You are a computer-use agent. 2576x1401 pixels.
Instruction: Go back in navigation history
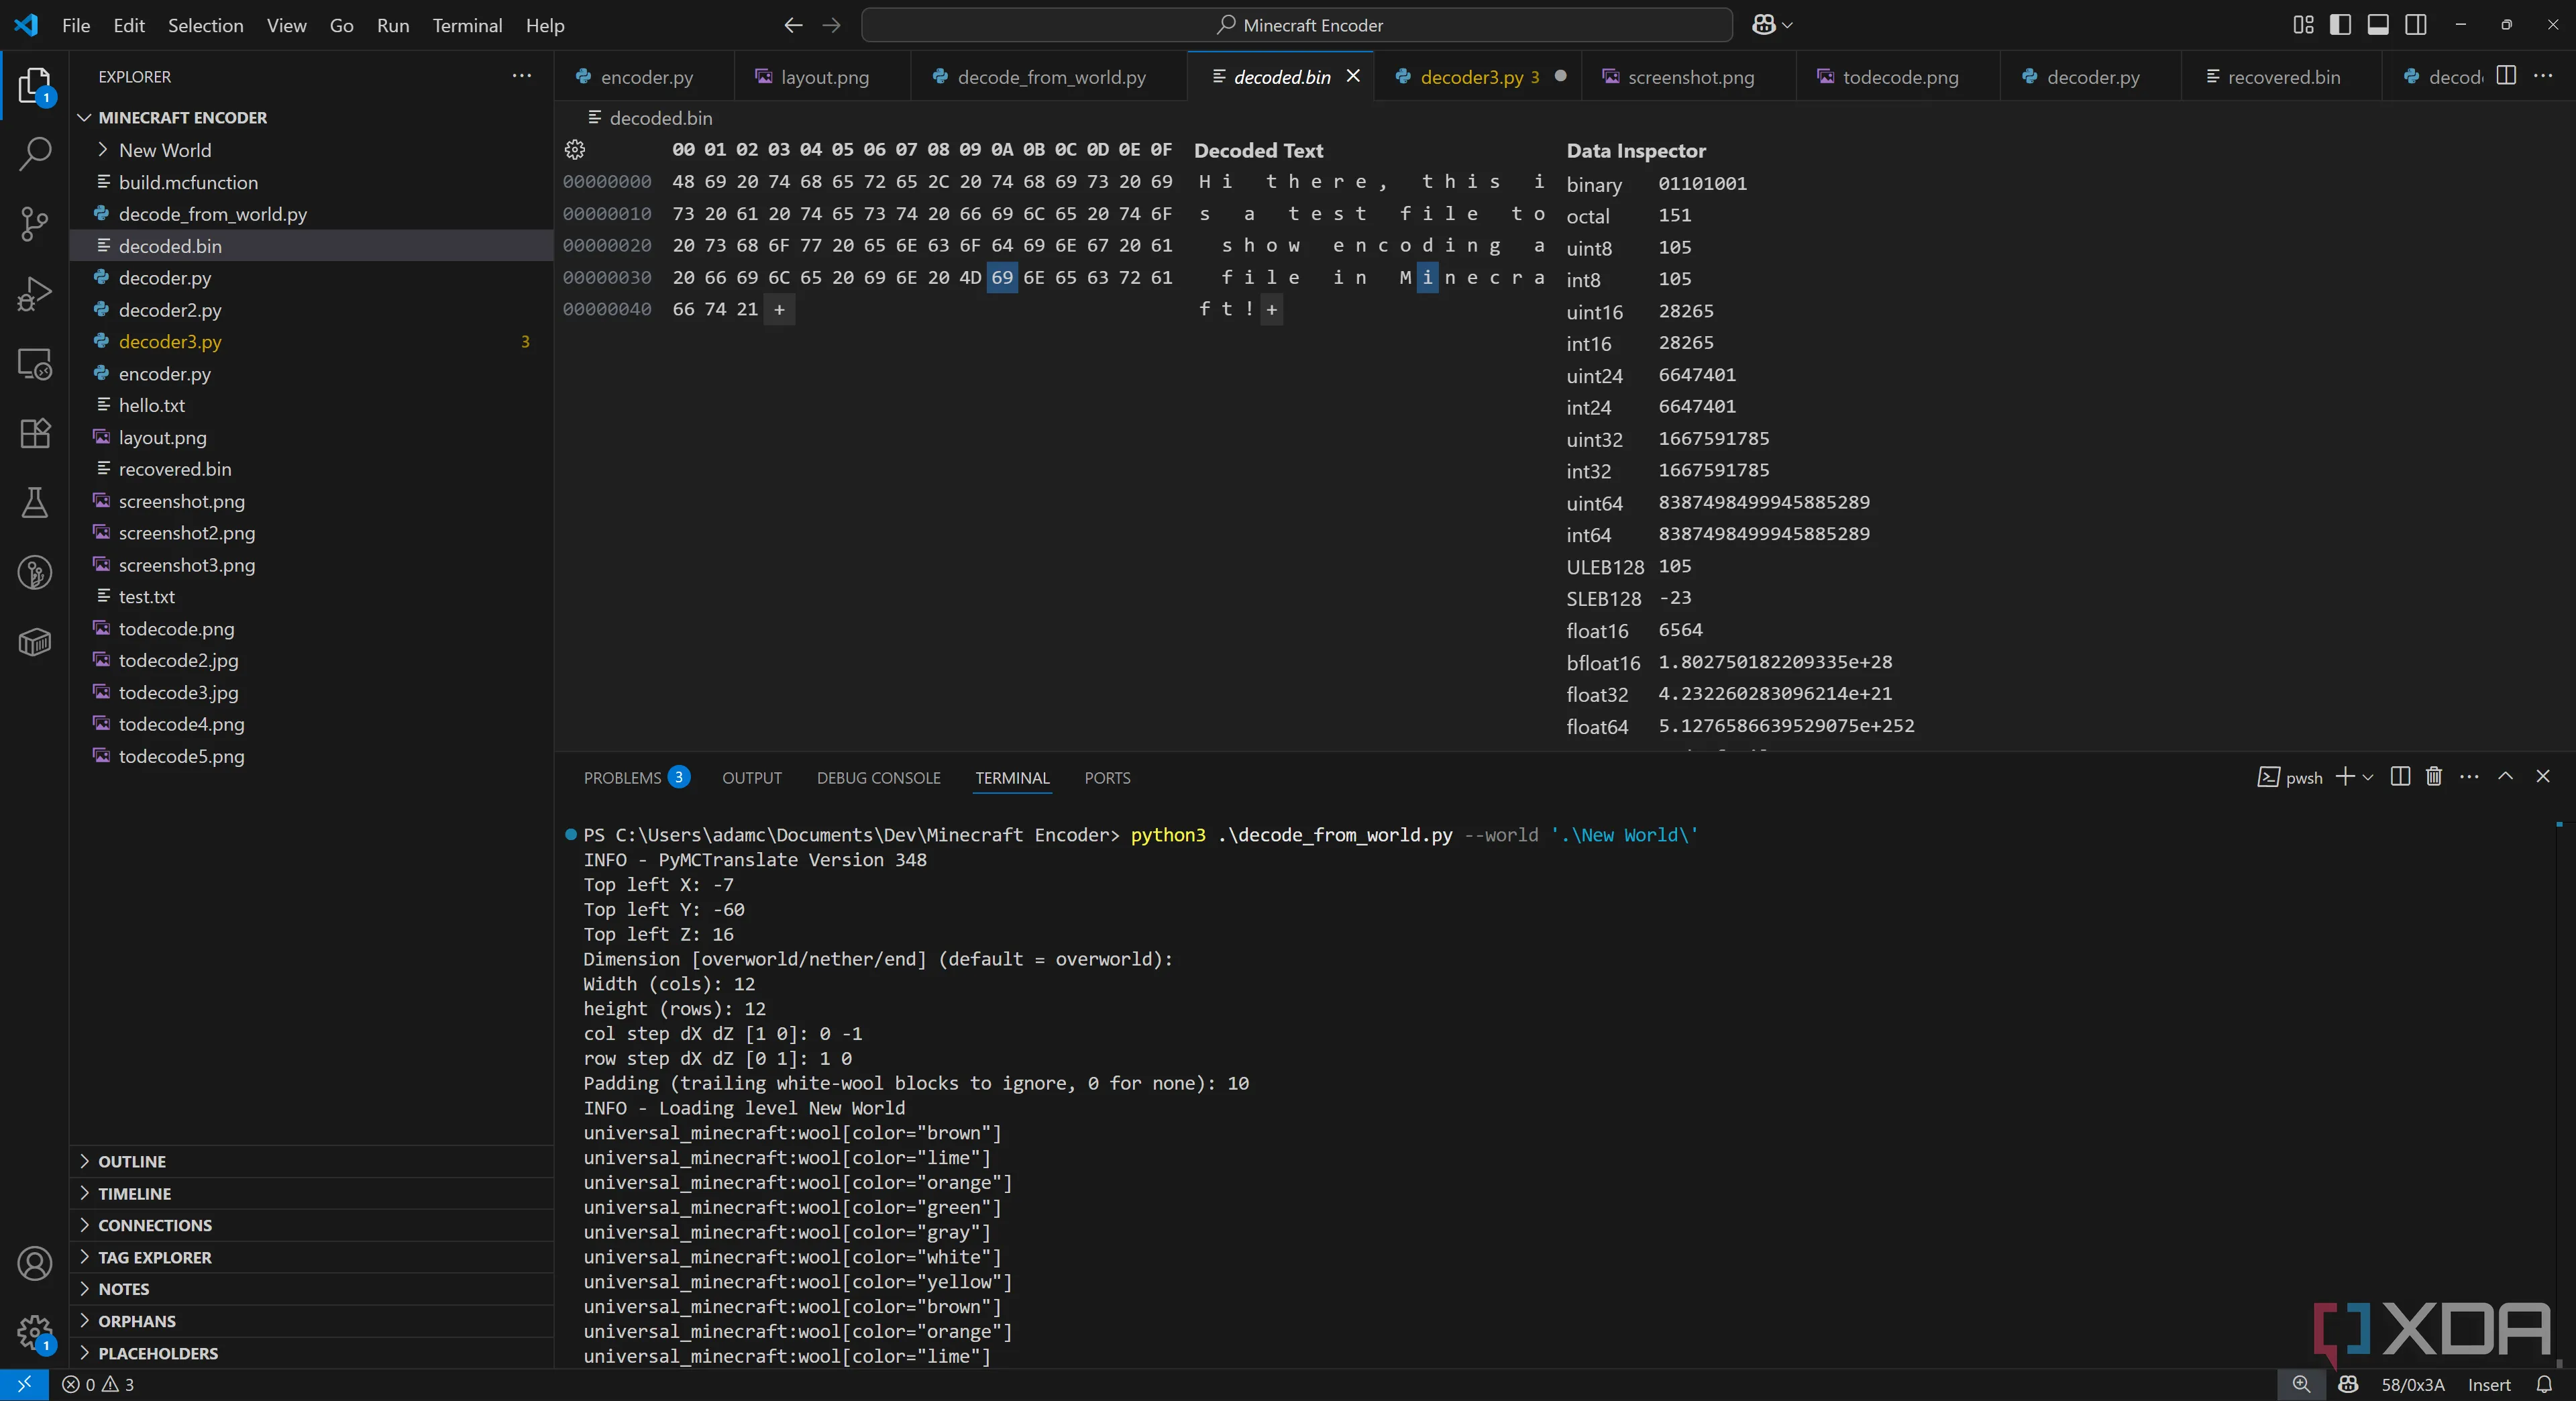click(793, 25)
